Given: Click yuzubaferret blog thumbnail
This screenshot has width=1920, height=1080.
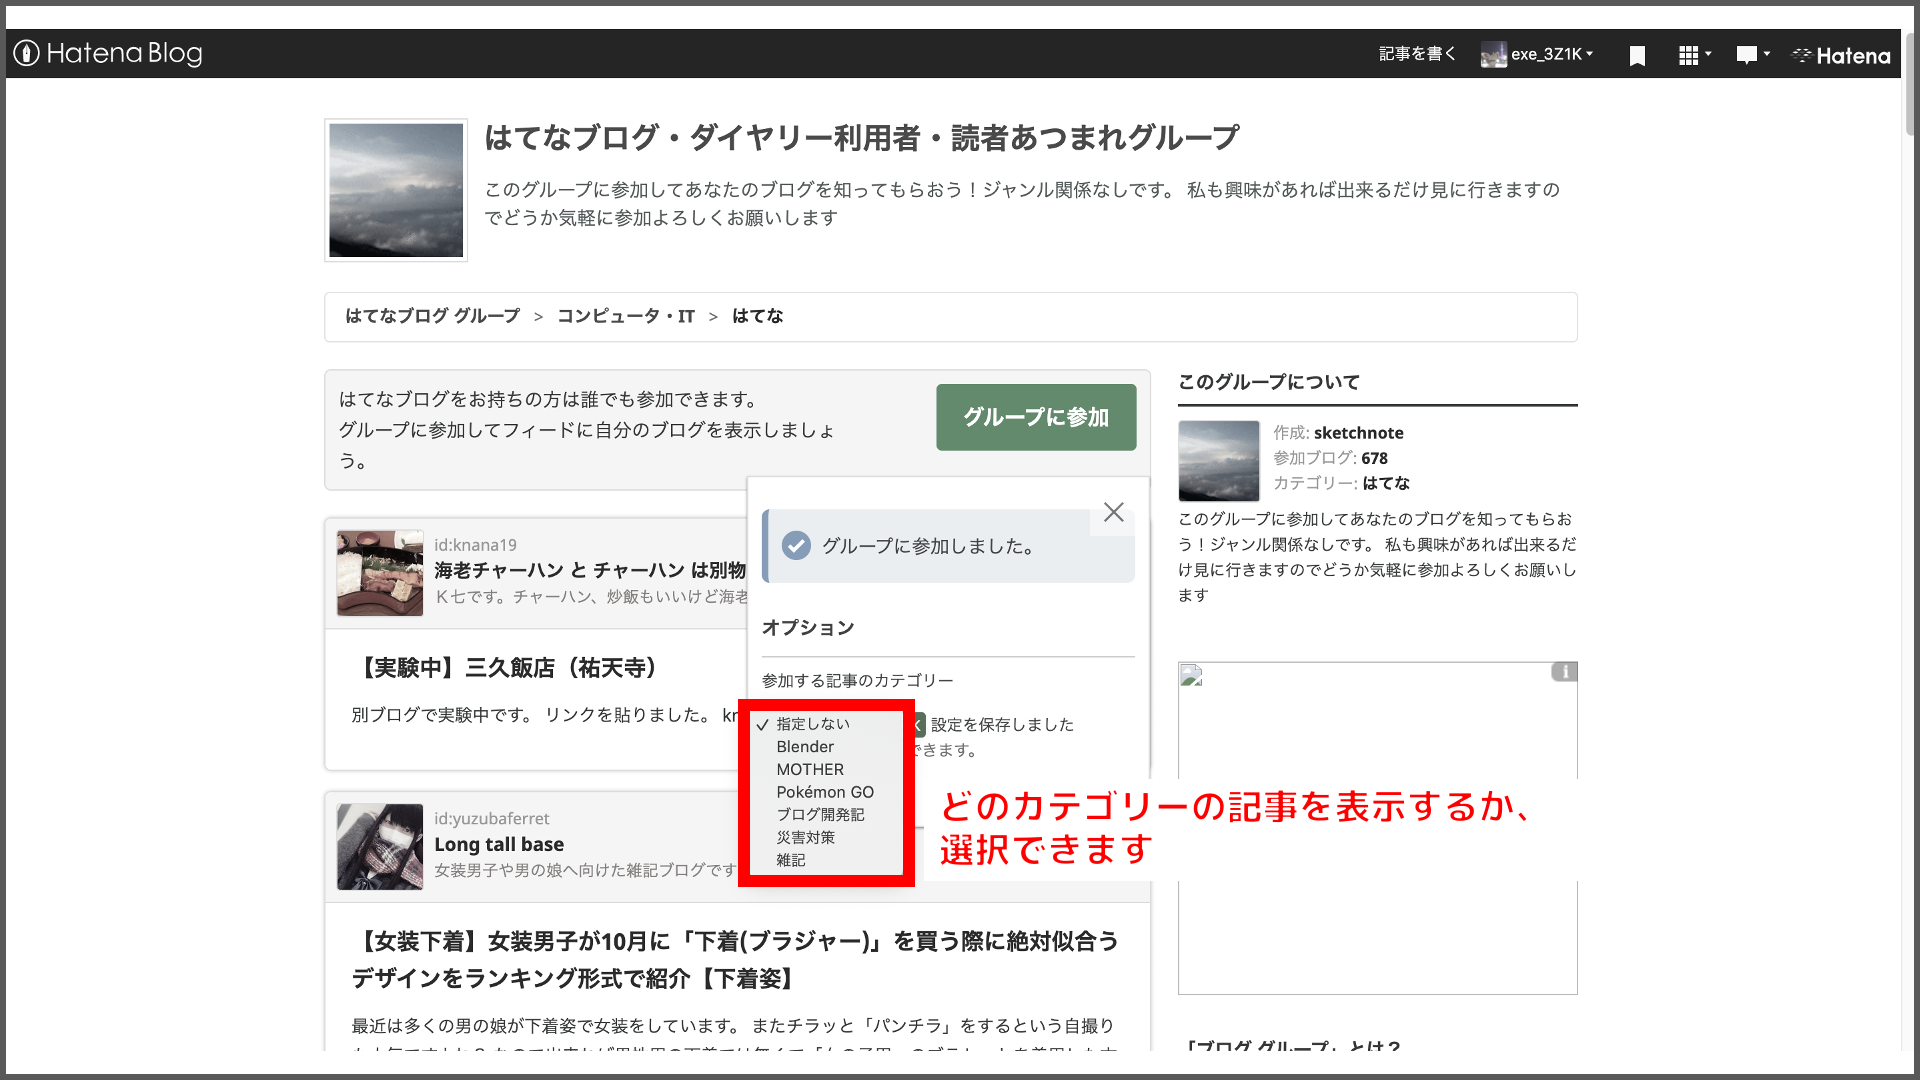Looking at the screenshot, I should [380, 847].
